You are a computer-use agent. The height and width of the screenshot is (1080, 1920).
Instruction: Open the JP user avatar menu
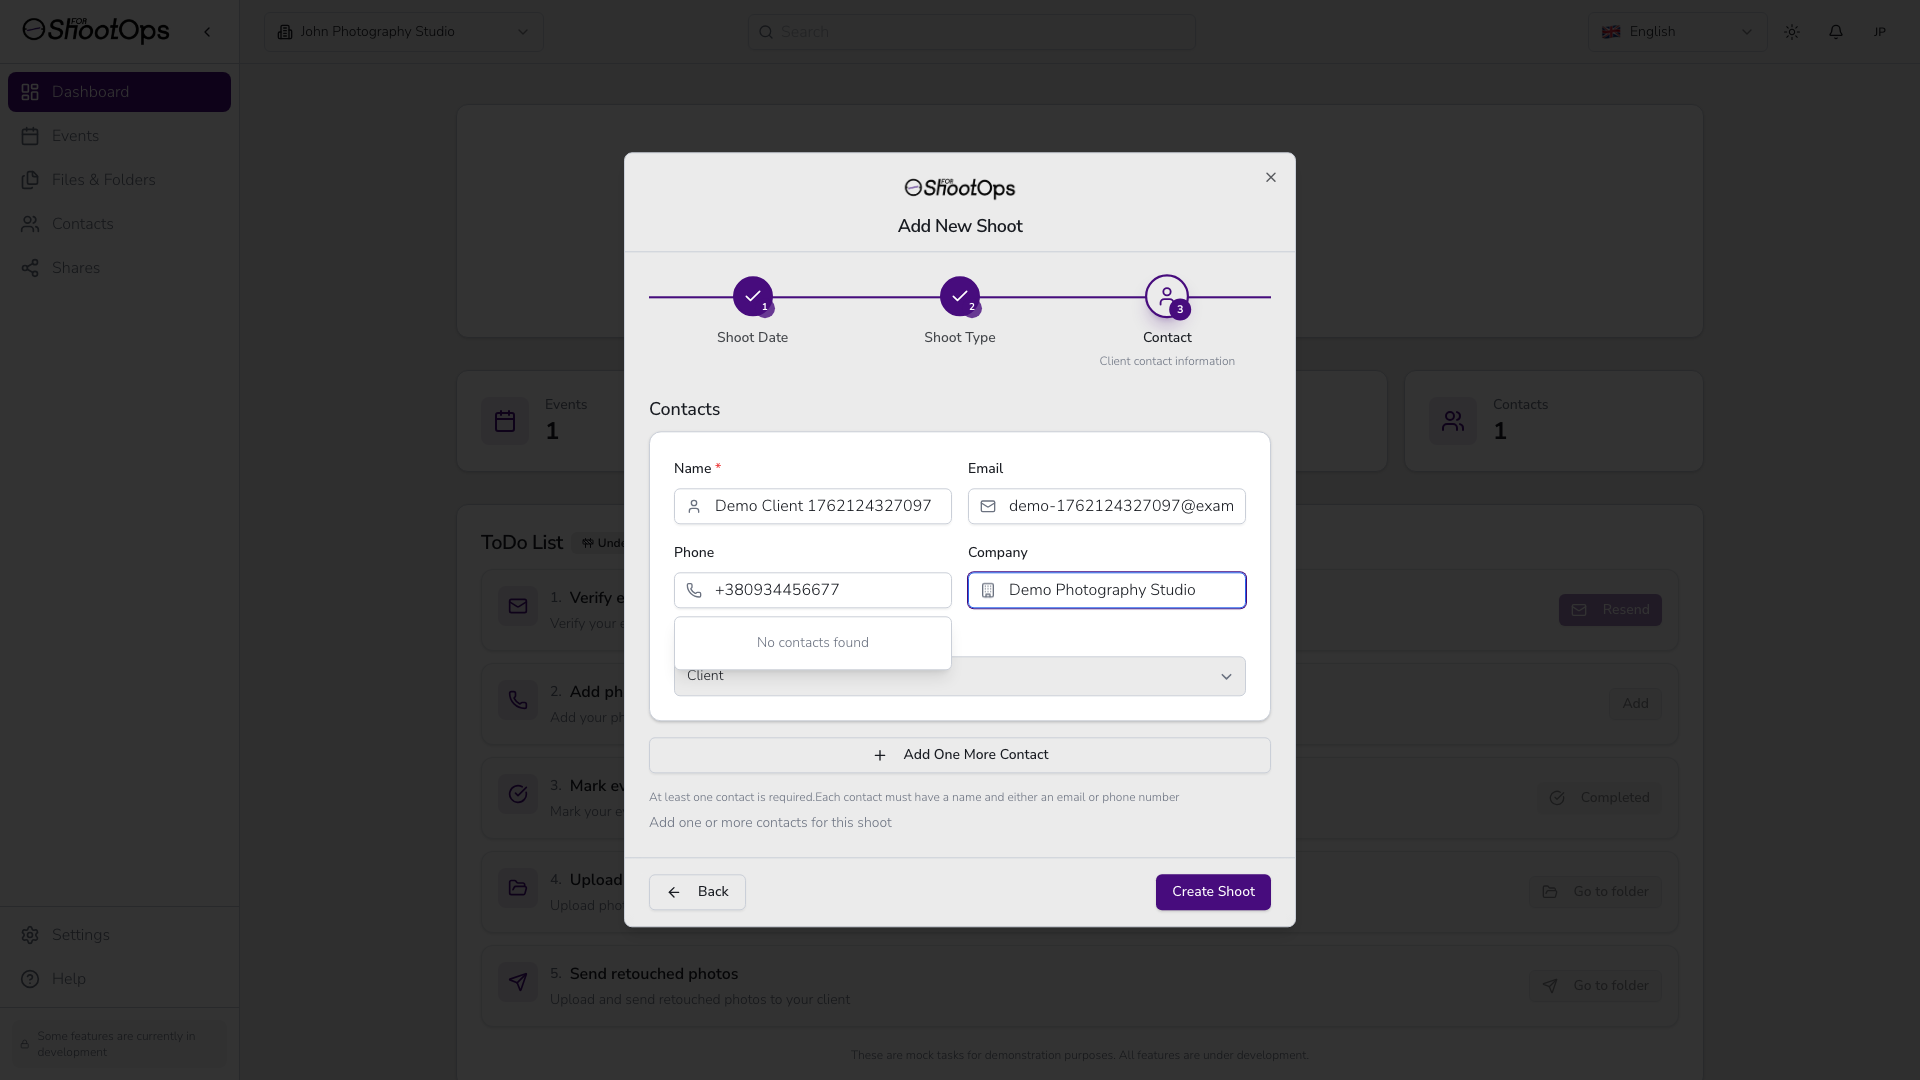pyautogui.click(x=1879, y=32)
